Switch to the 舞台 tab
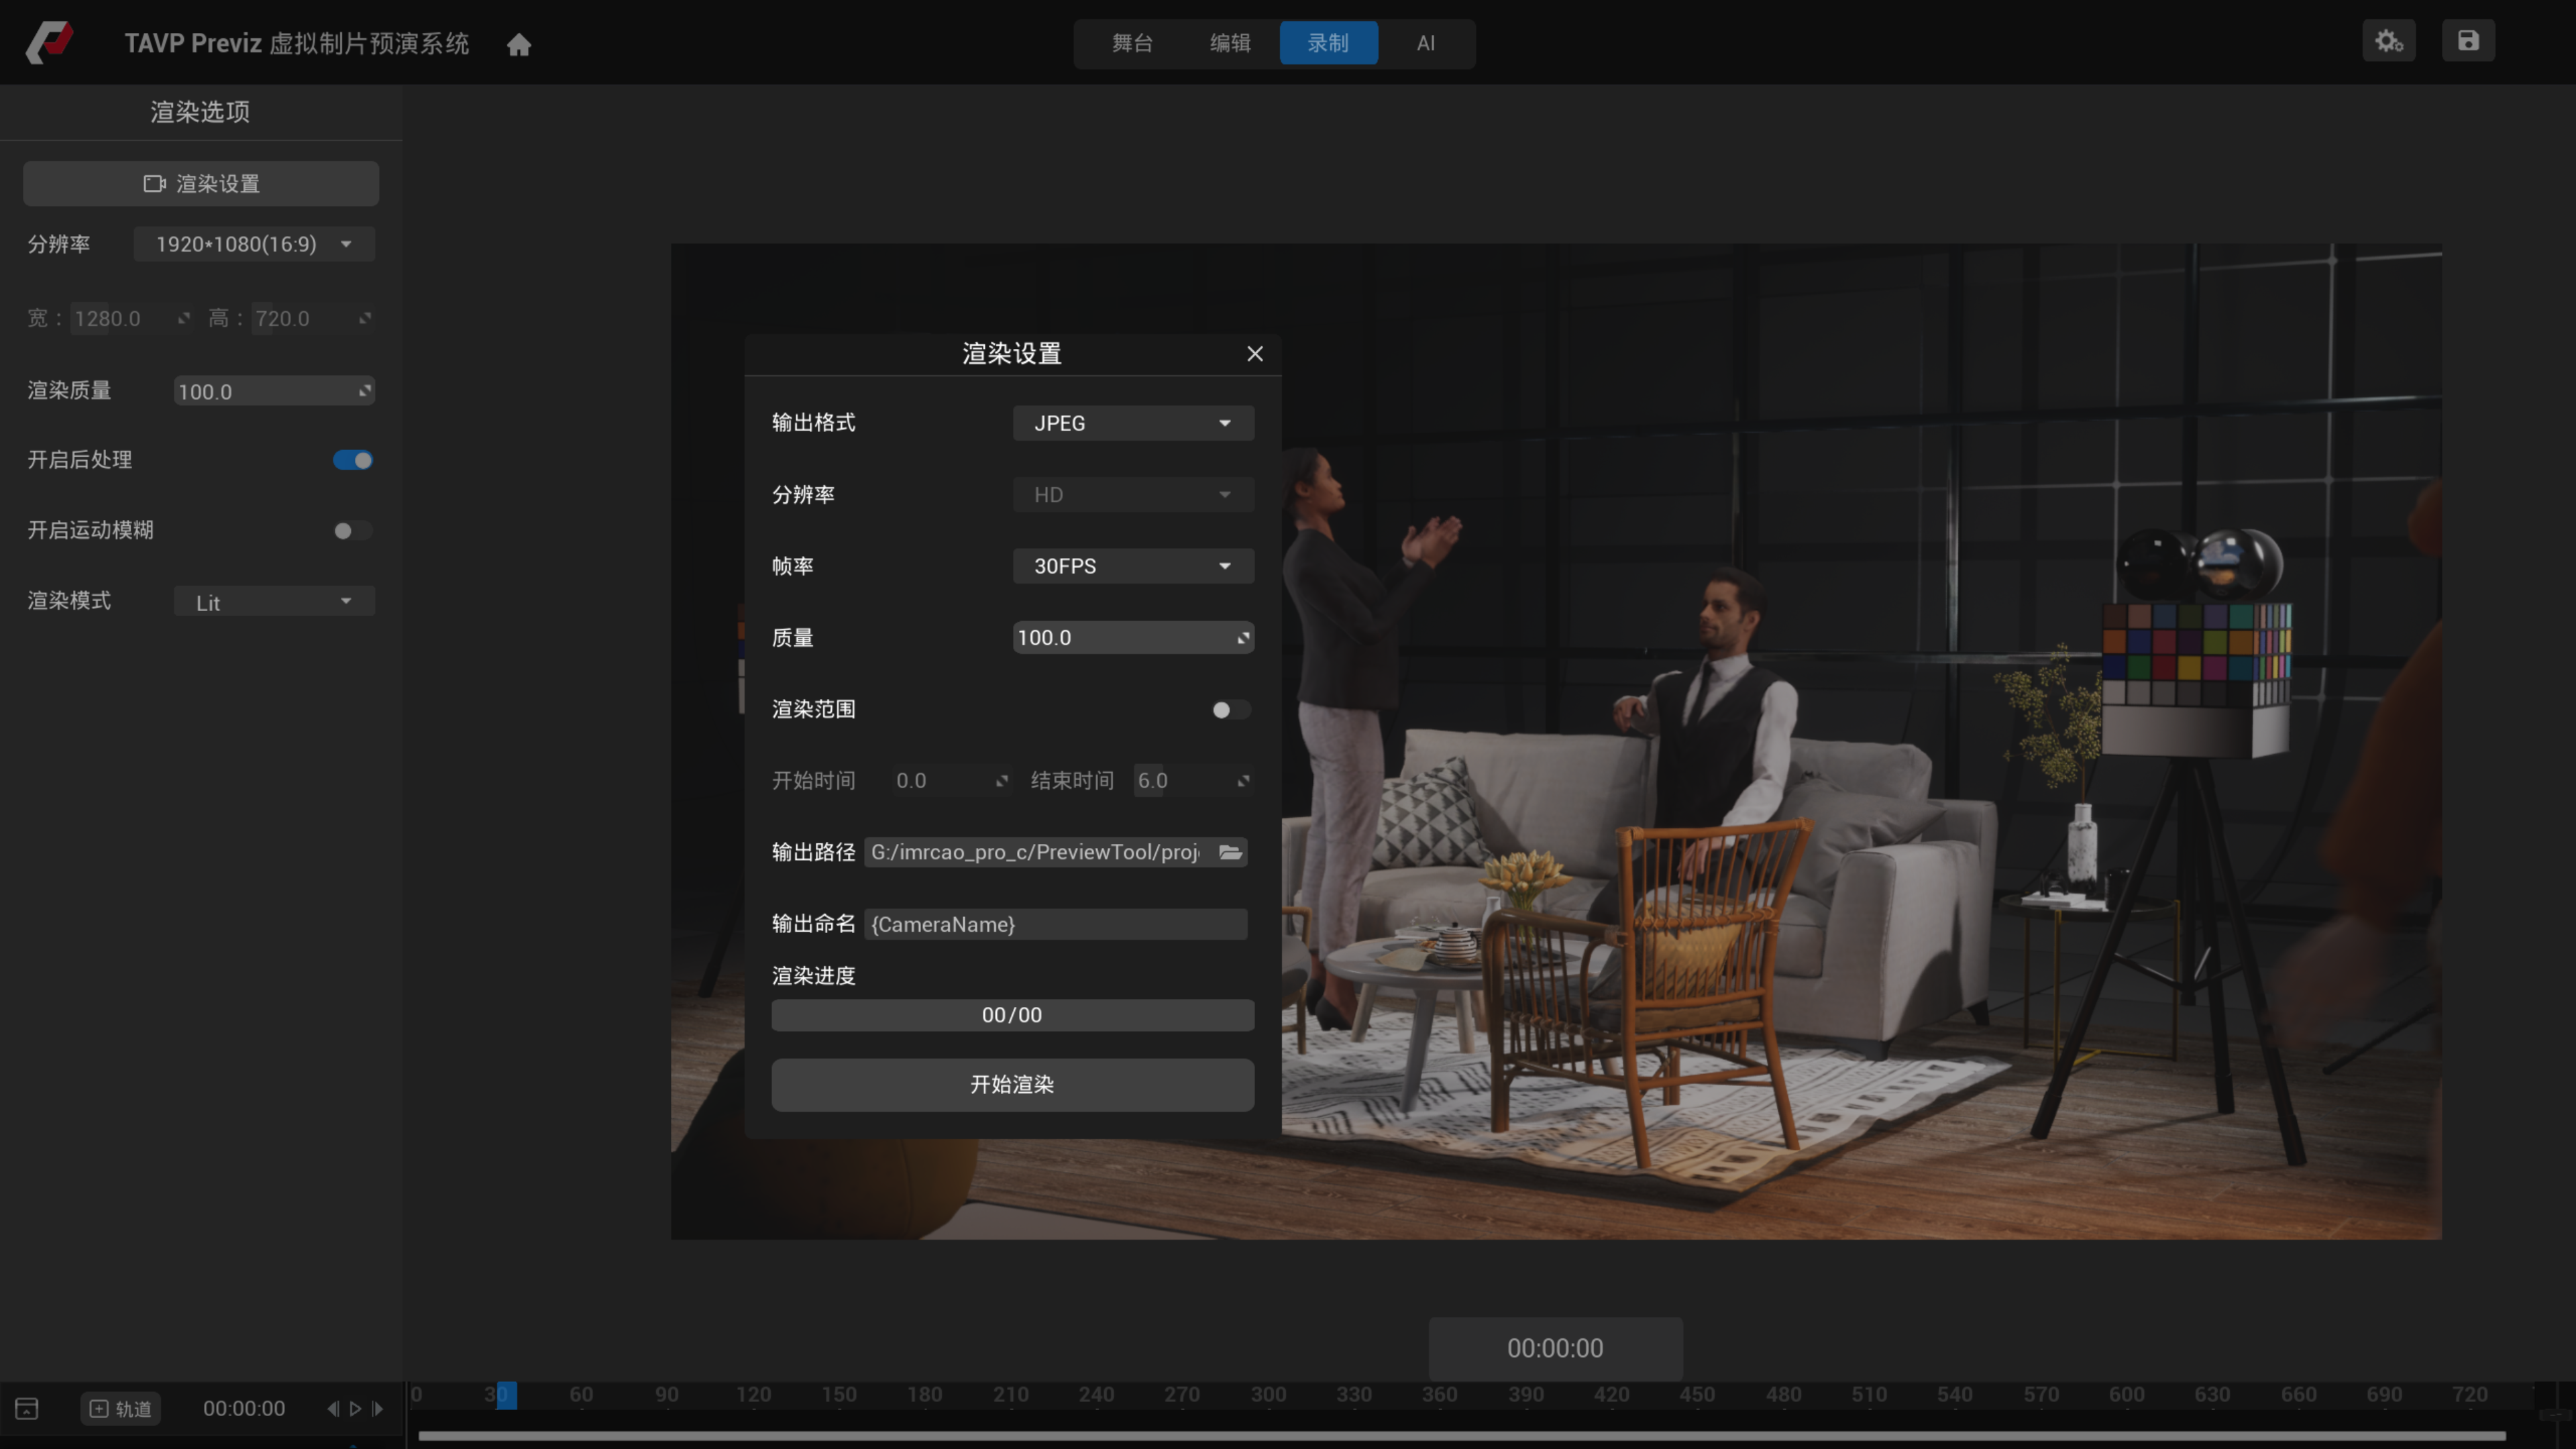2576x1449 pixels. pos(1132,43)
